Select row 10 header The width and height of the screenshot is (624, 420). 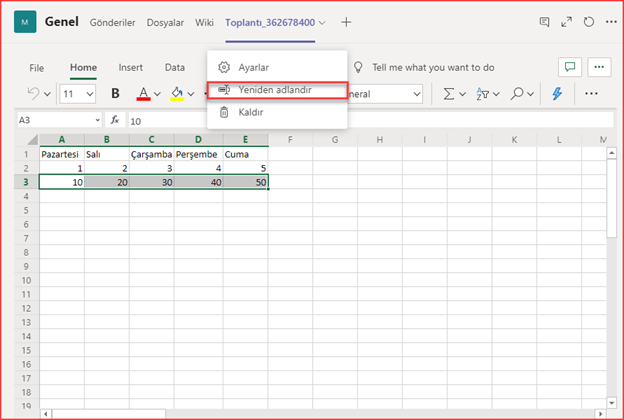tap(26, 280)
